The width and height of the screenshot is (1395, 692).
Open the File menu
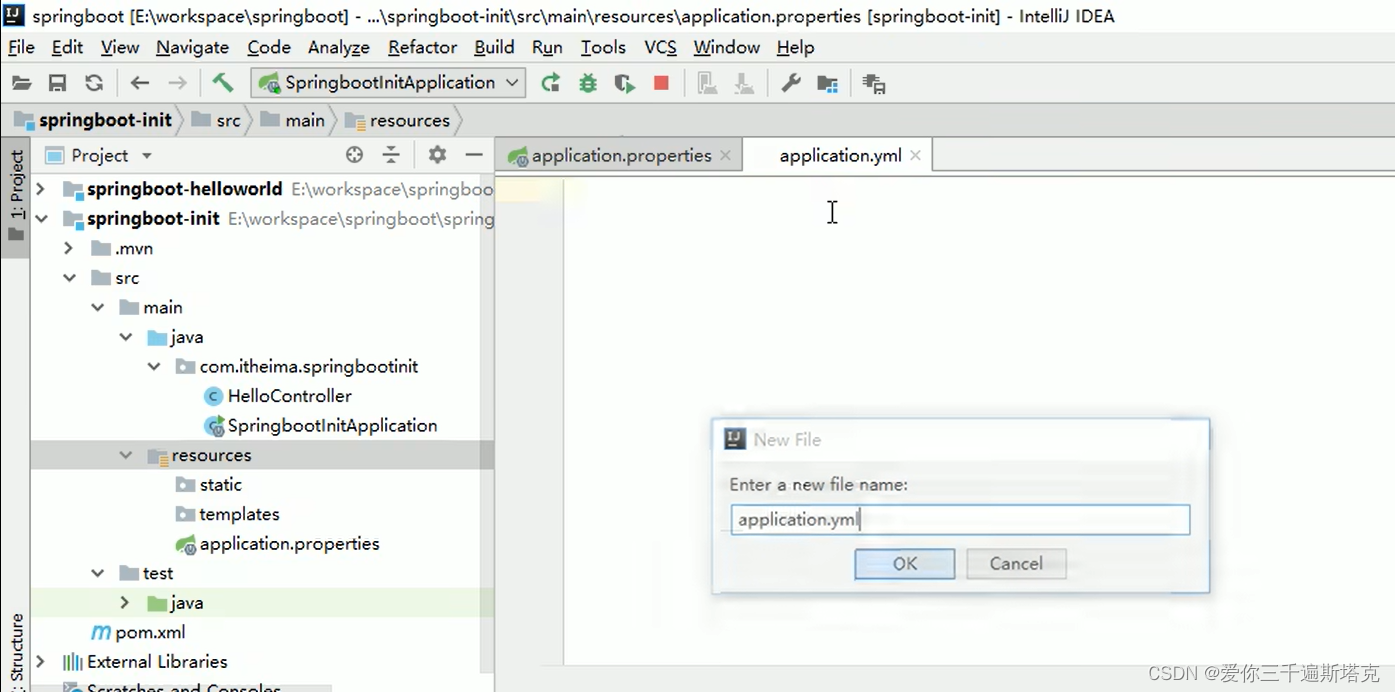click(21, 47)
